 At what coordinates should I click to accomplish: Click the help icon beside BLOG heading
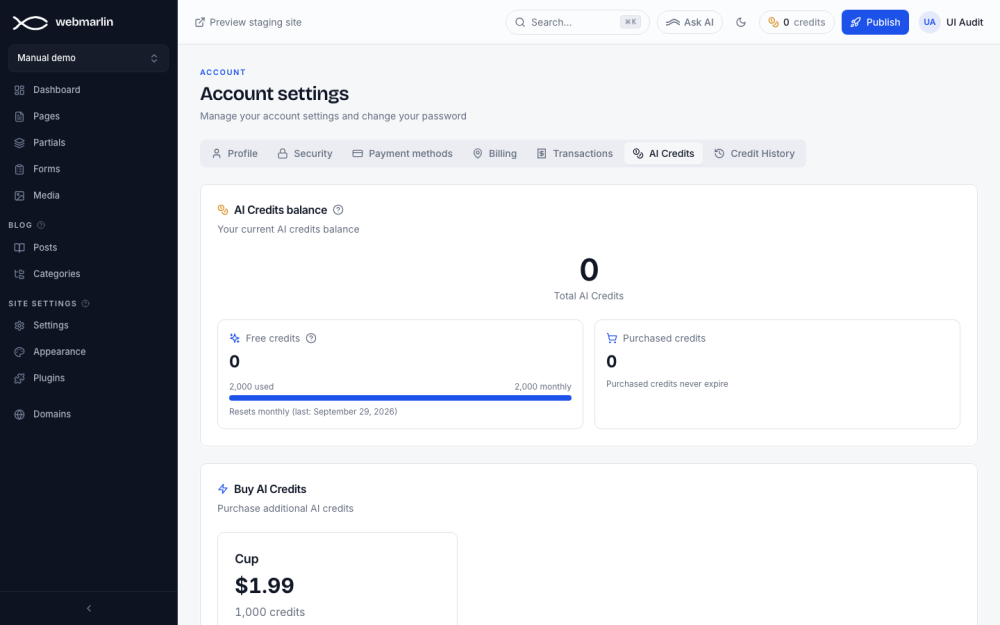pos(41,225)
